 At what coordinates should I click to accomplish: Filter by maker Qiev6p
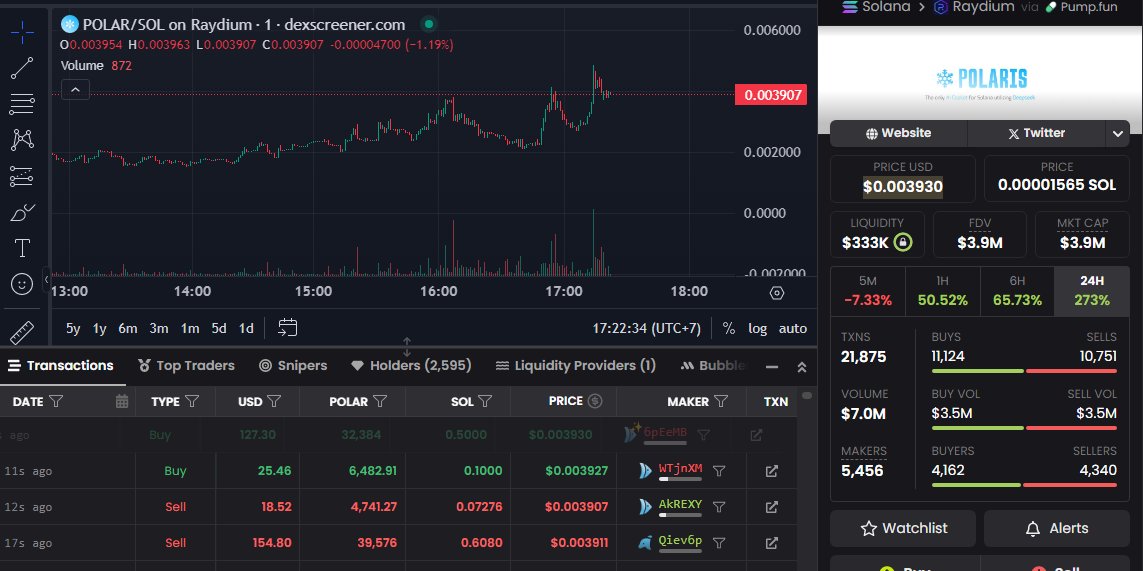click(719, 543)
